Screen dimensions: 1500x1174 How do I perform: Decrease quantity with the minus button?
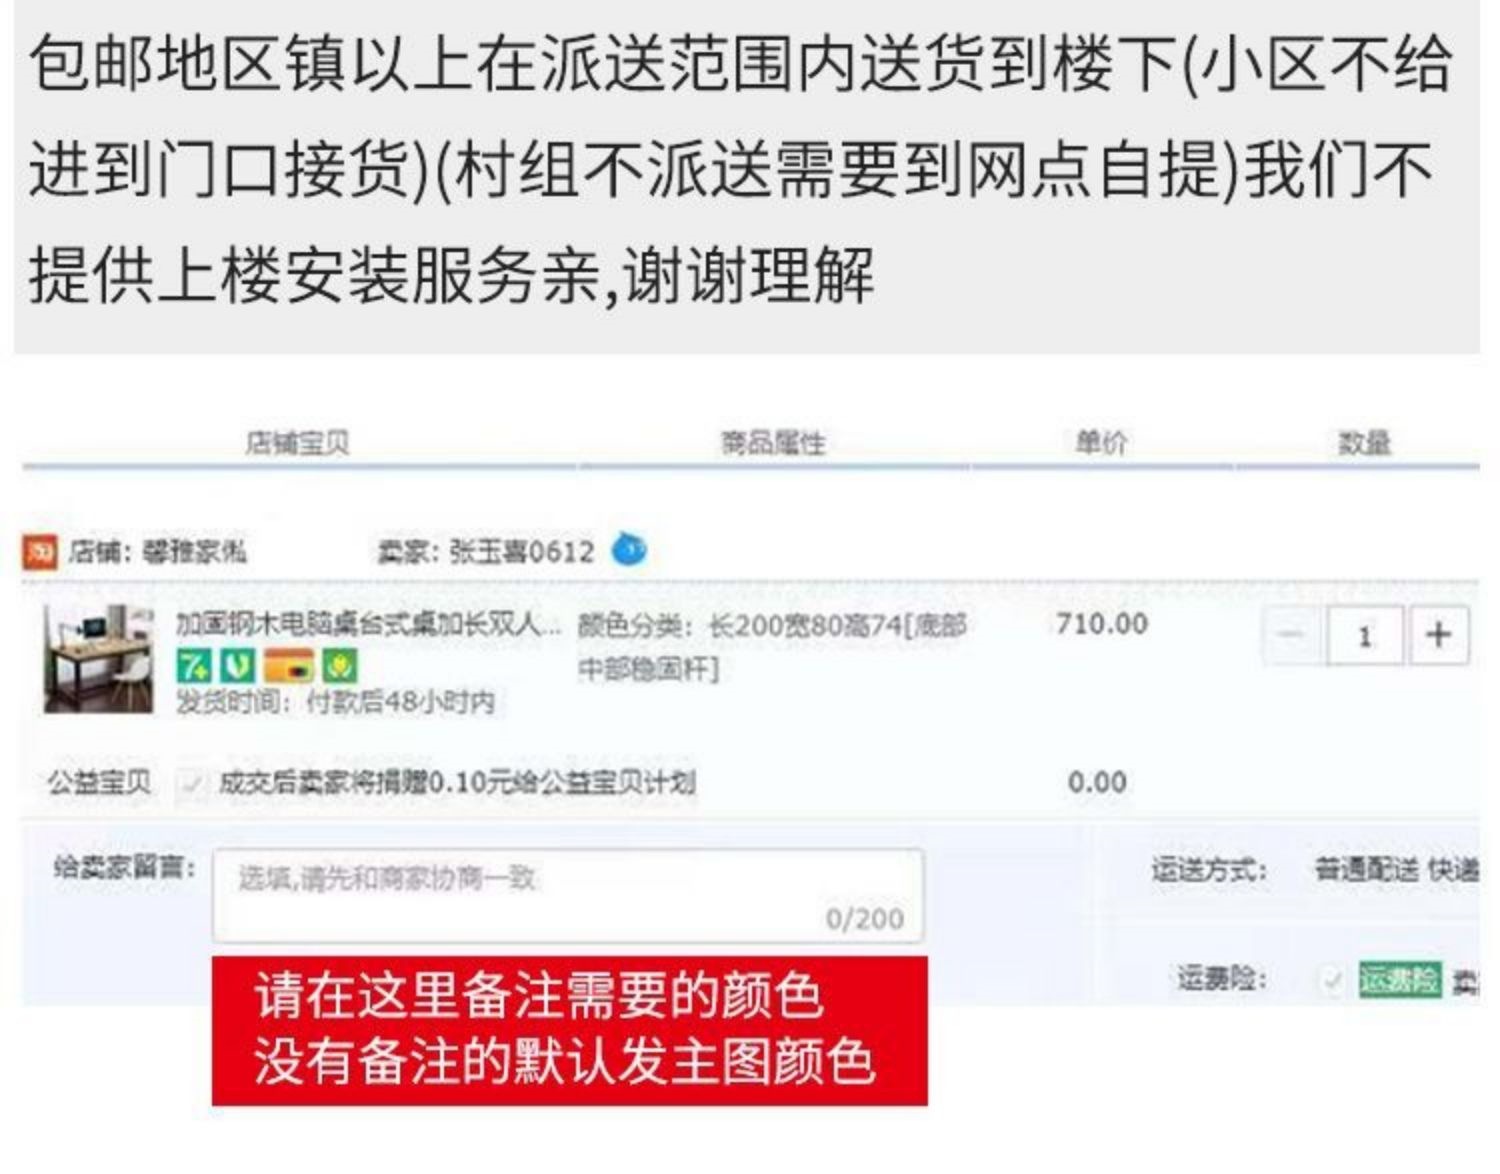[1292, 635]
